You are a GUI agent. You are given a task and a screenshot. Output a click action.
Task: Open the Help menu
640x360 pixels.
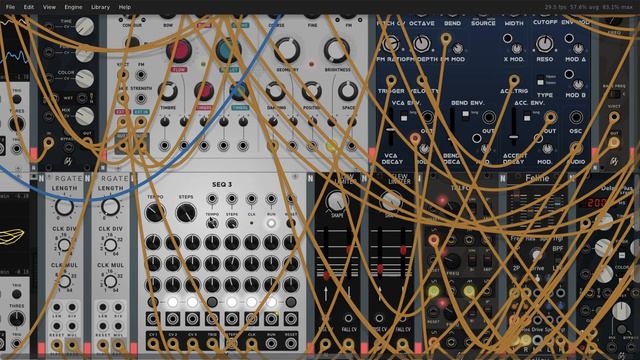pyautogui.click(x=124, y=7)
